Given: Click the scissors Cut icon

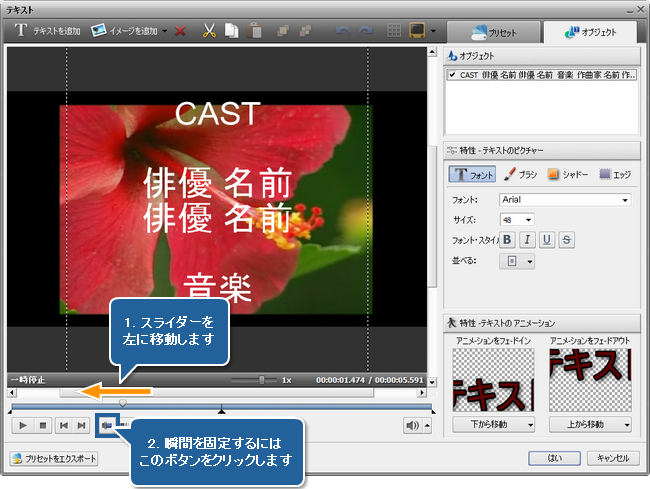Looking at the screenshot, I should click(x=209, y=31).
